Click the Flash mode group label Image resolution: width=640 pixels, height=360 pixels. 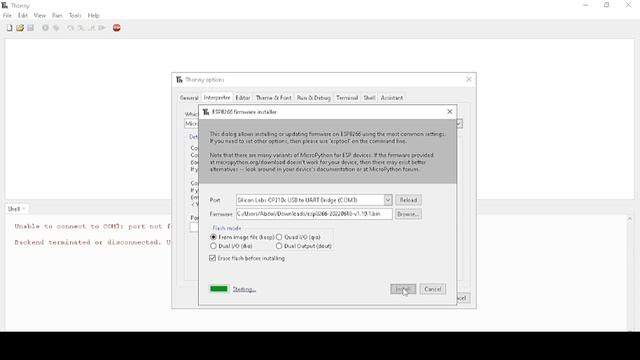[227, 228]
